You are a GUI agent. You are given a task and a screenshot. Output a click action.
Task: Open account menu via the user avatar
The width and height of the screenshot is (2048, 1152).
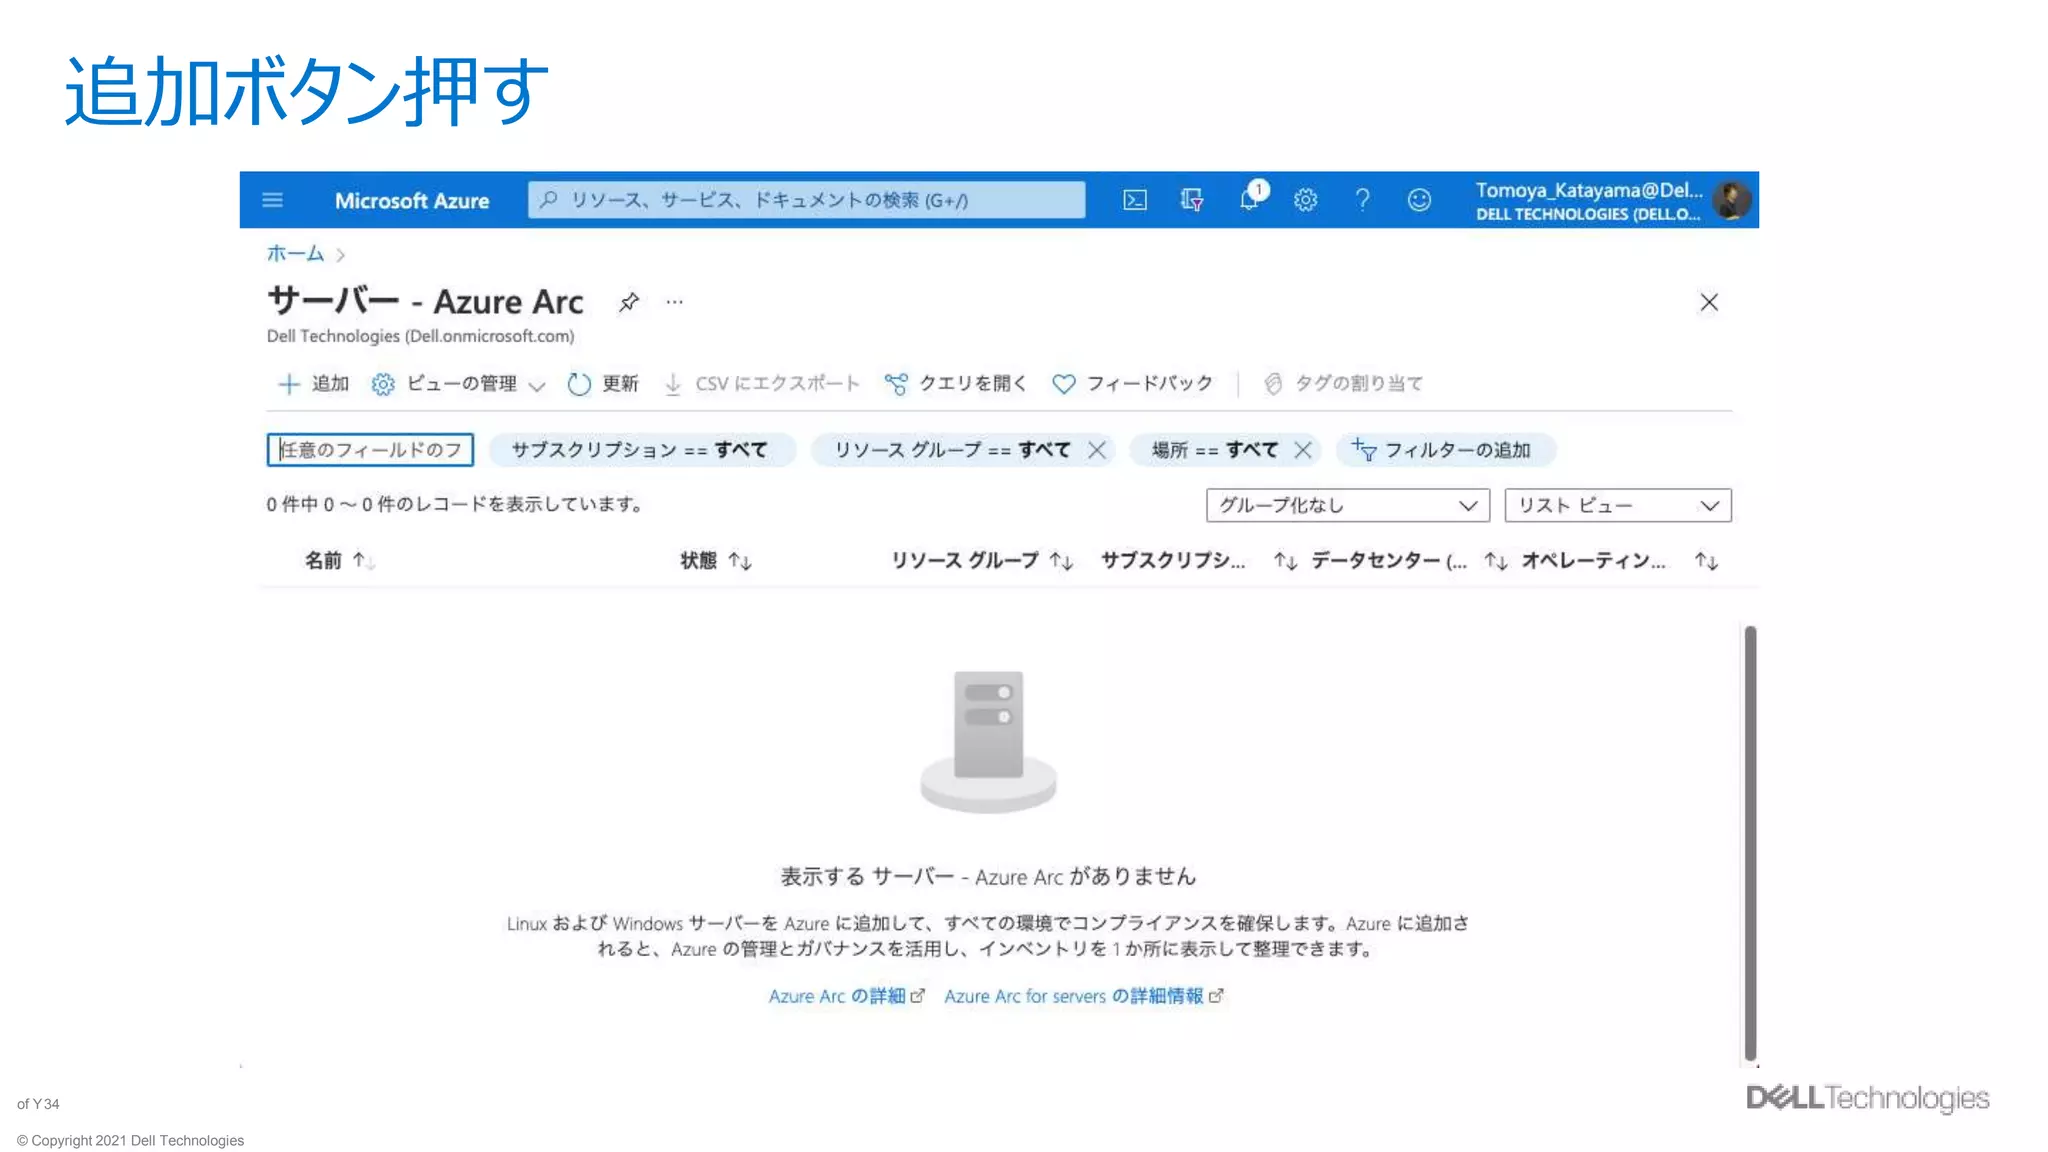pos(1732,200)
